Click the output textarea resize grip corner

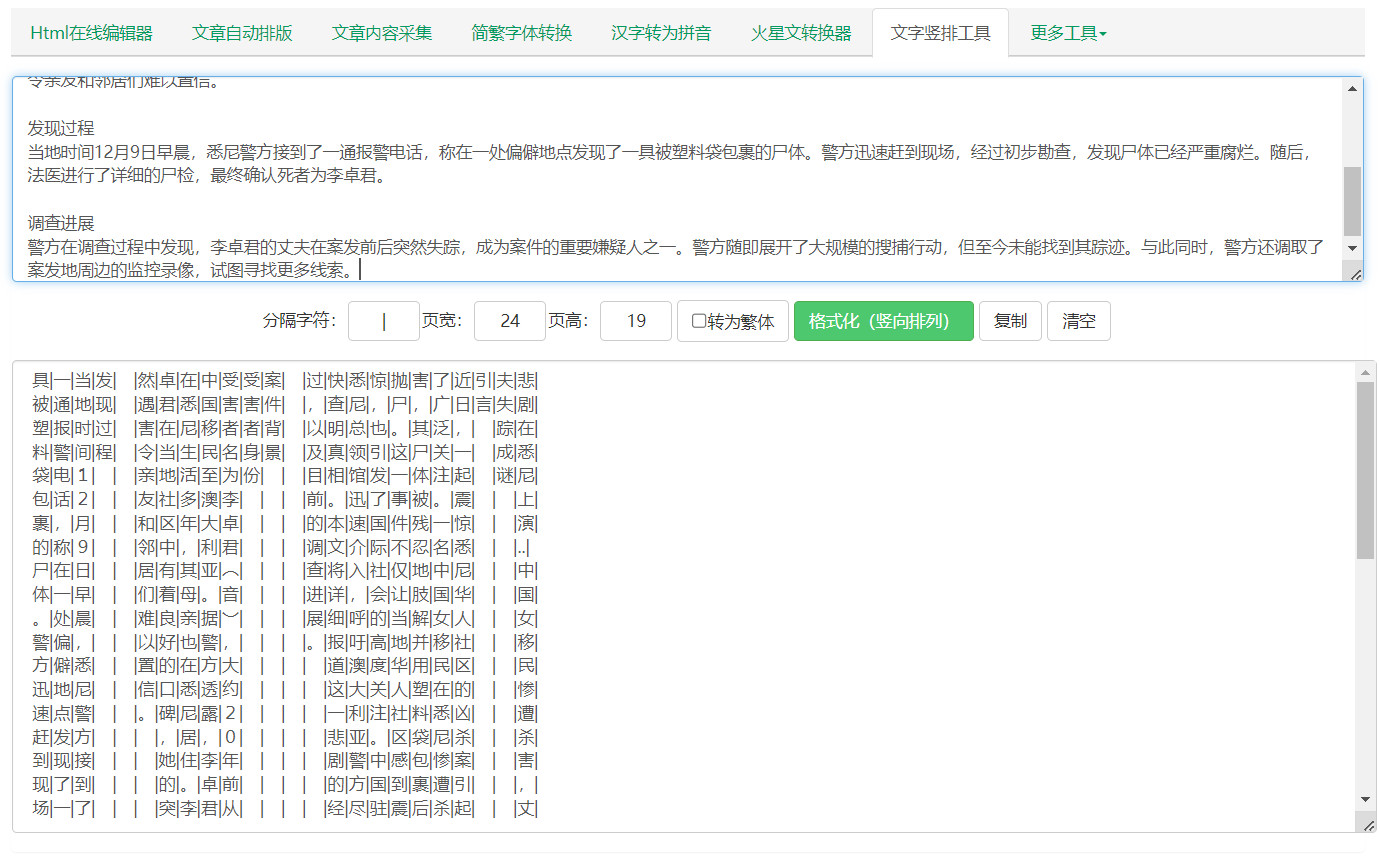pyautogui.click(x=1368, y=825)
